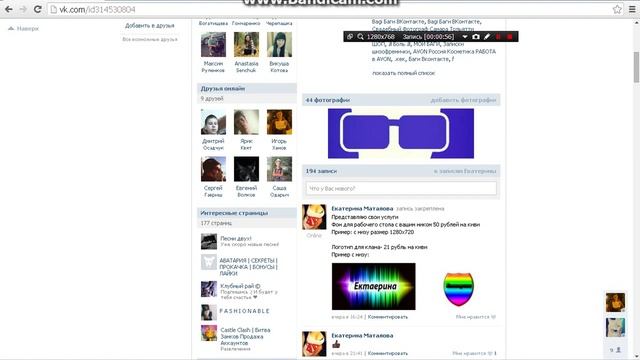Click к записям Екатерины link

click(x=465, y=171)
